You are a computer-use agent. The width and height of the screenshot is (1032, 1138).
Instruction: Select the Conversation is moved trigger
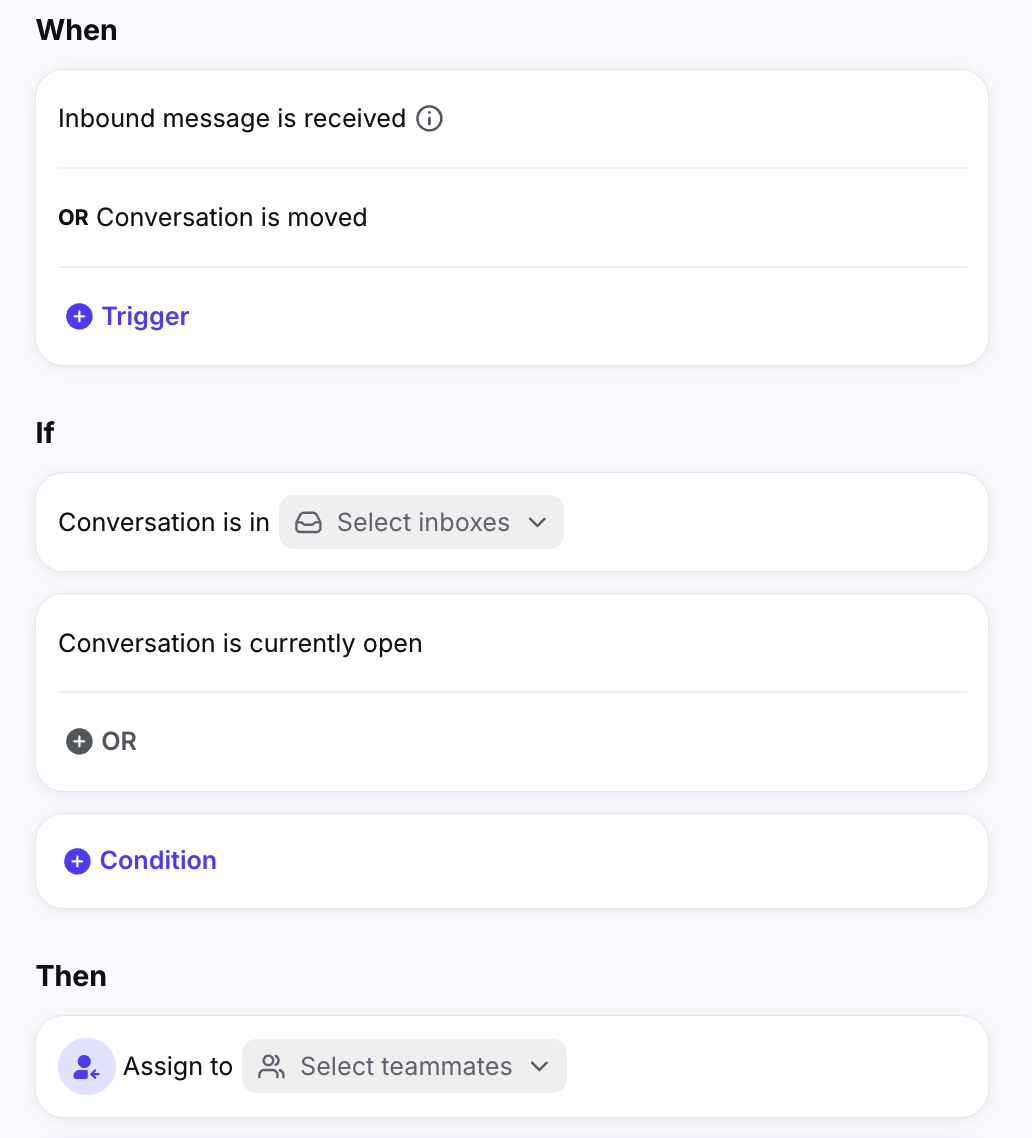point(231,218)
